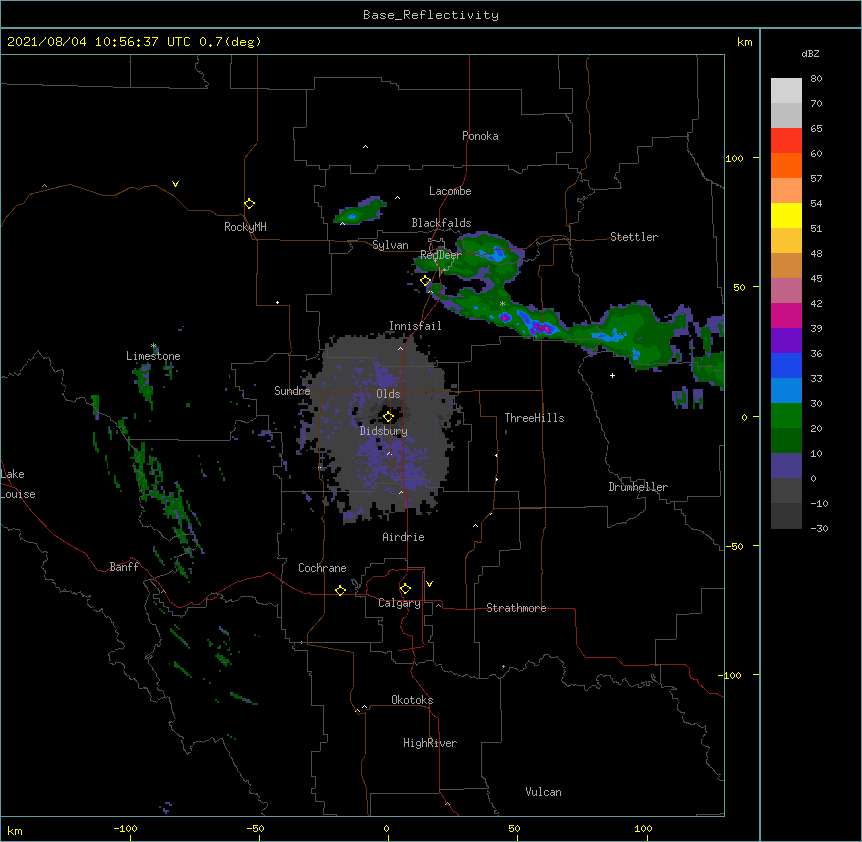Click the RedDeer label

(x=441, y=254)
